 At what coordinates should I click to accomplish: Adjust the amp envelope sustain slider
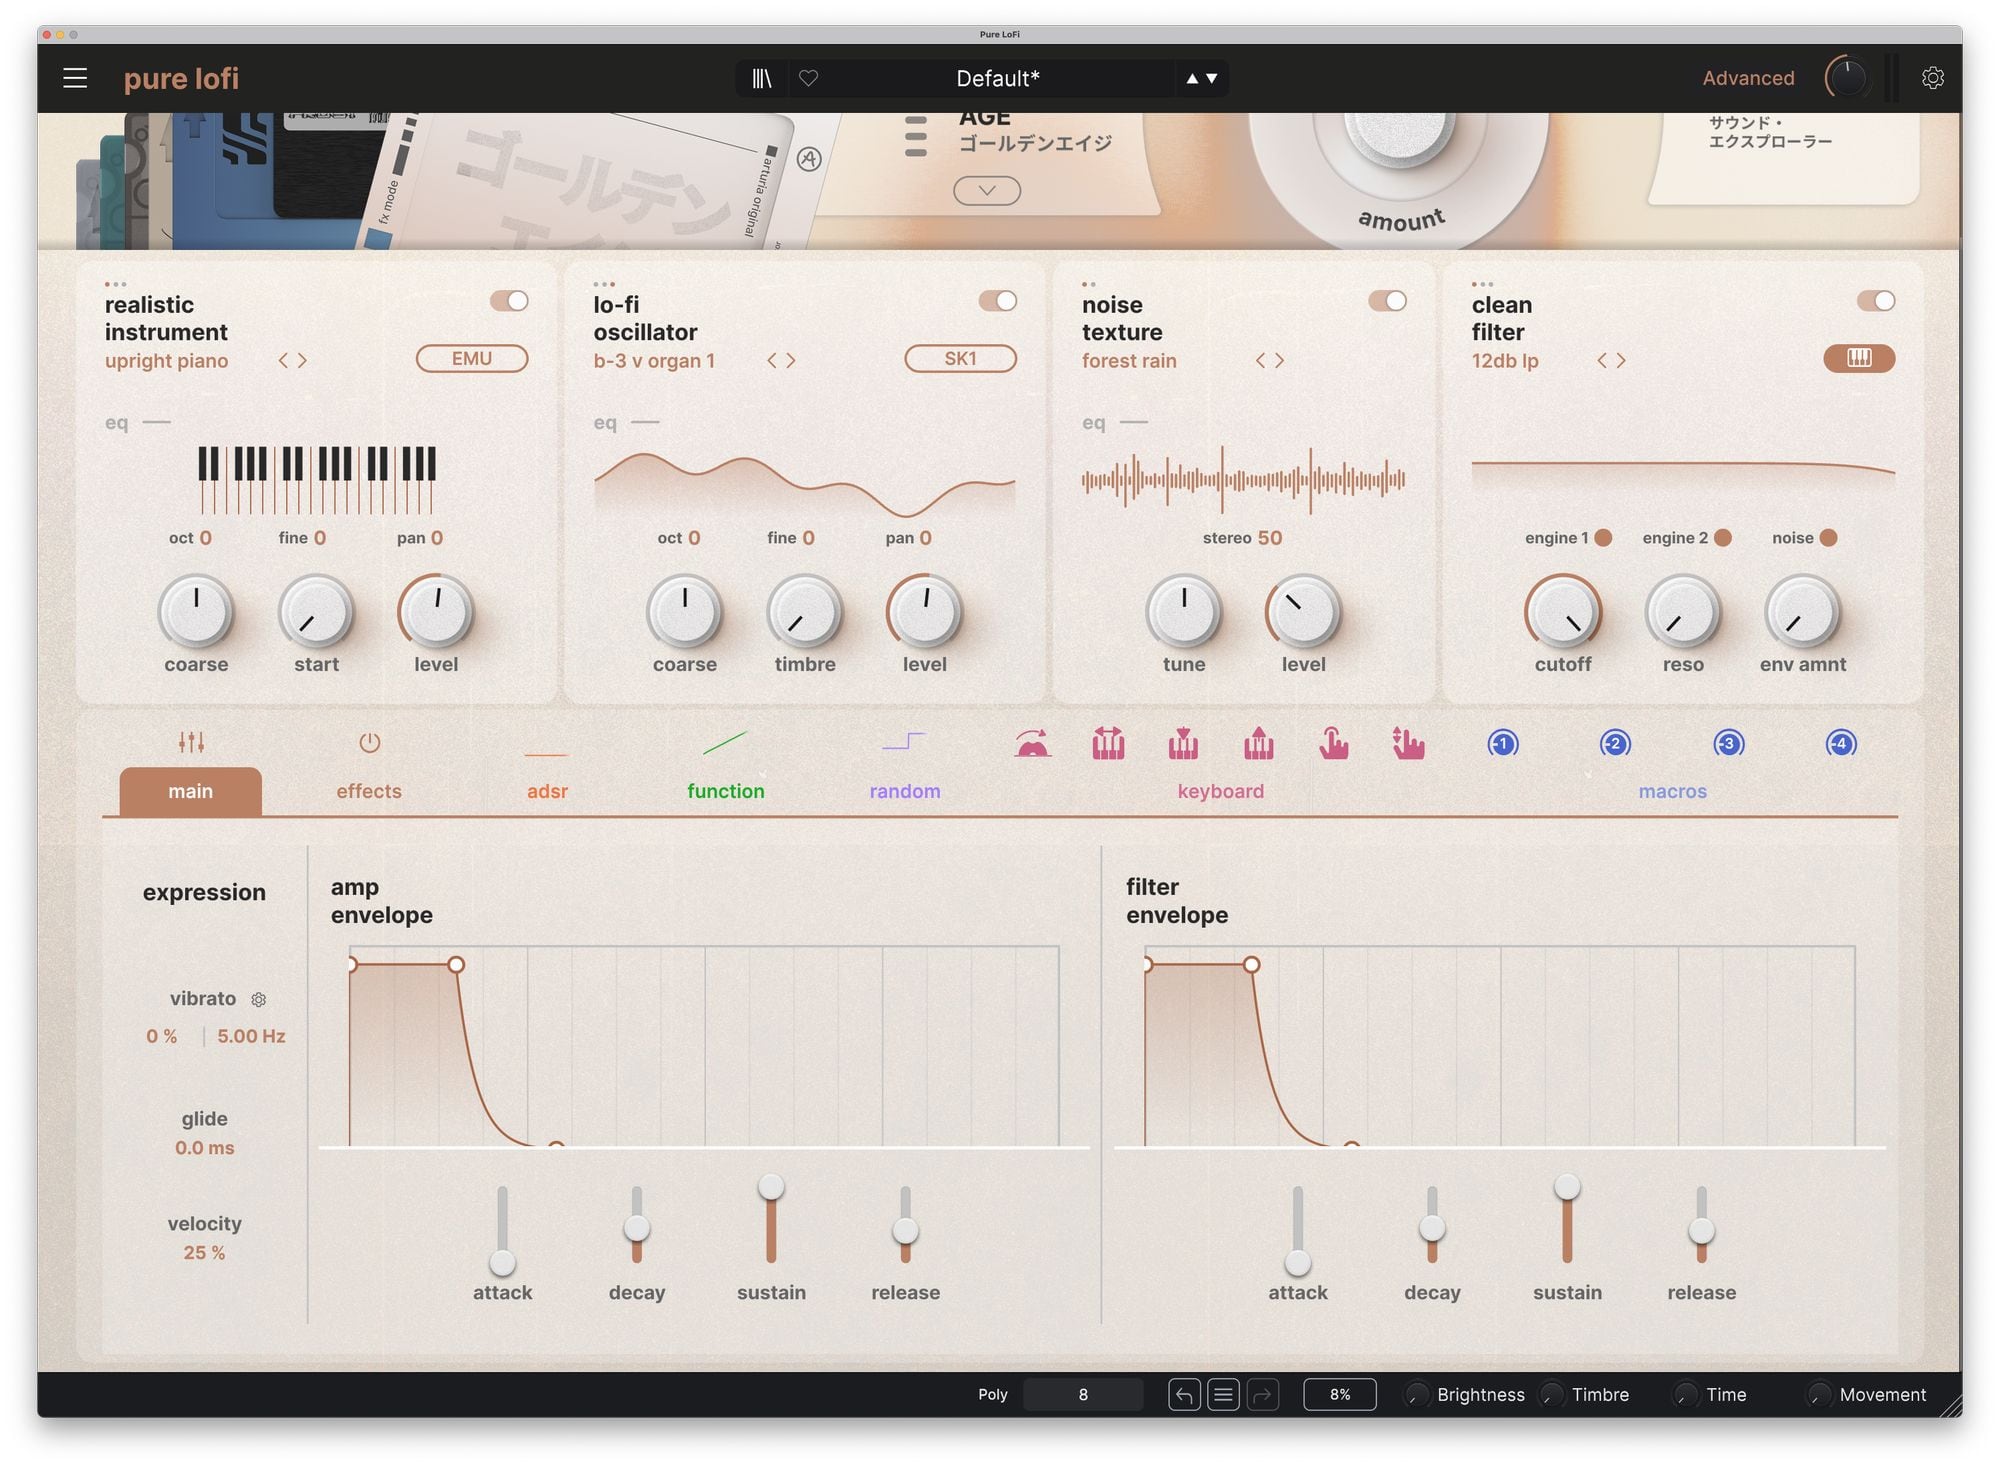(771, 1188)
